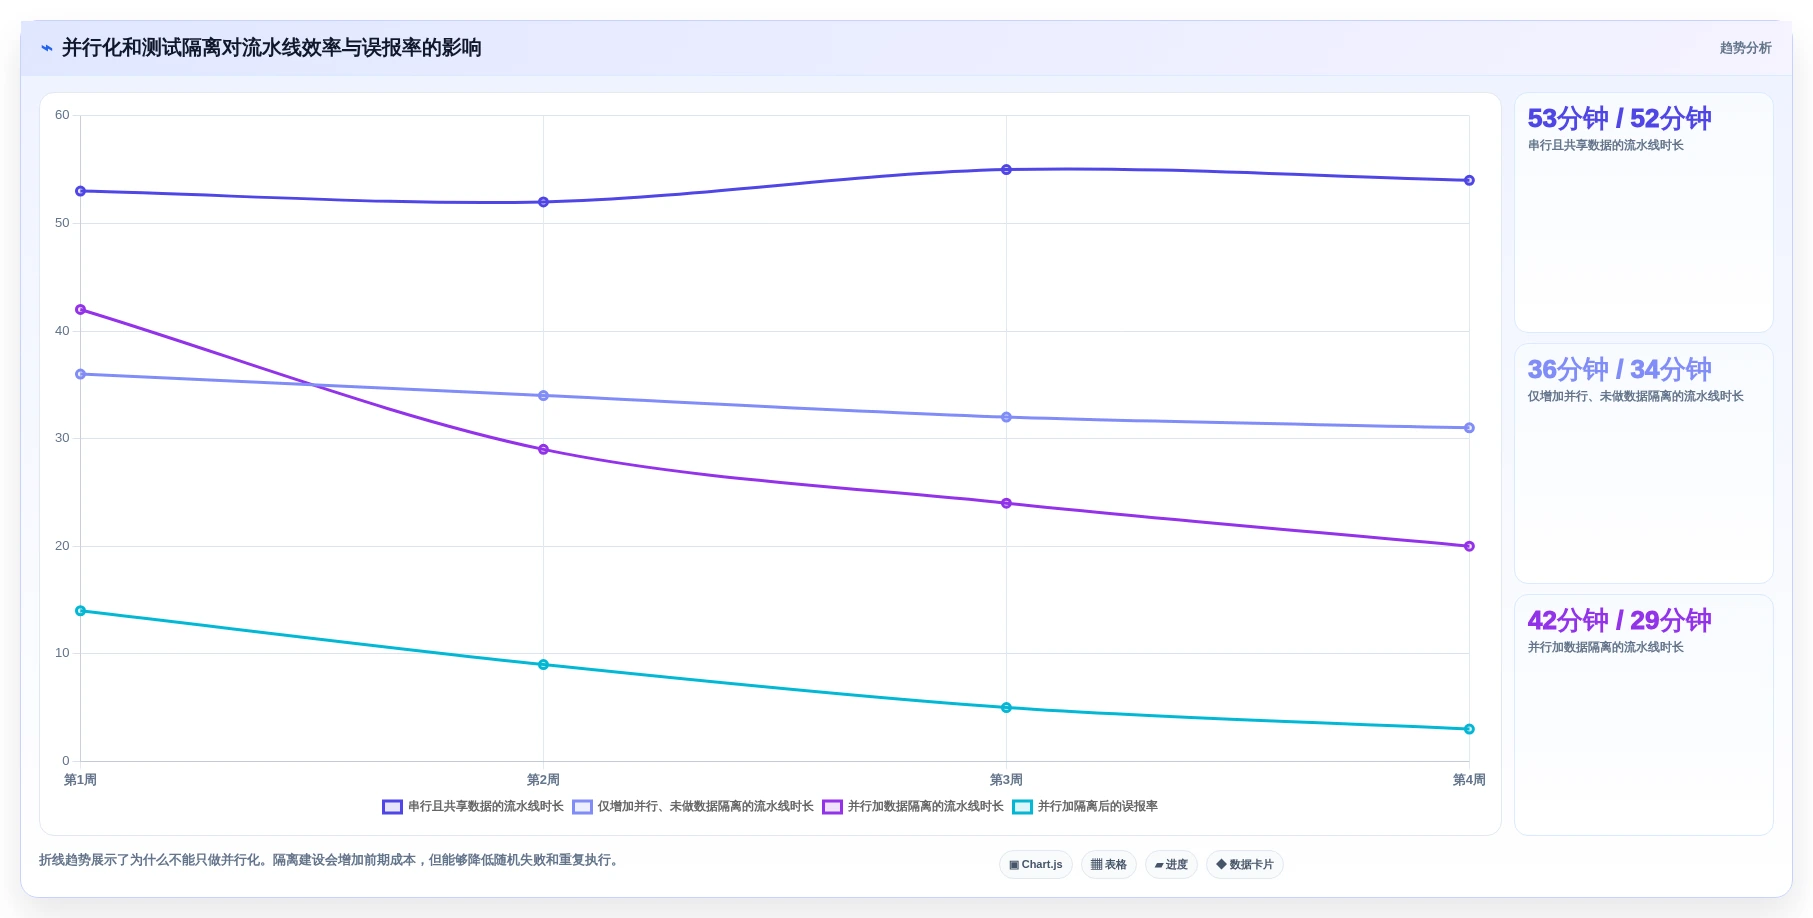Screen dimensions: 1813x918
Task: Click the 第3周 point on the teal false-alarm line
Action: click(1006, 708)
